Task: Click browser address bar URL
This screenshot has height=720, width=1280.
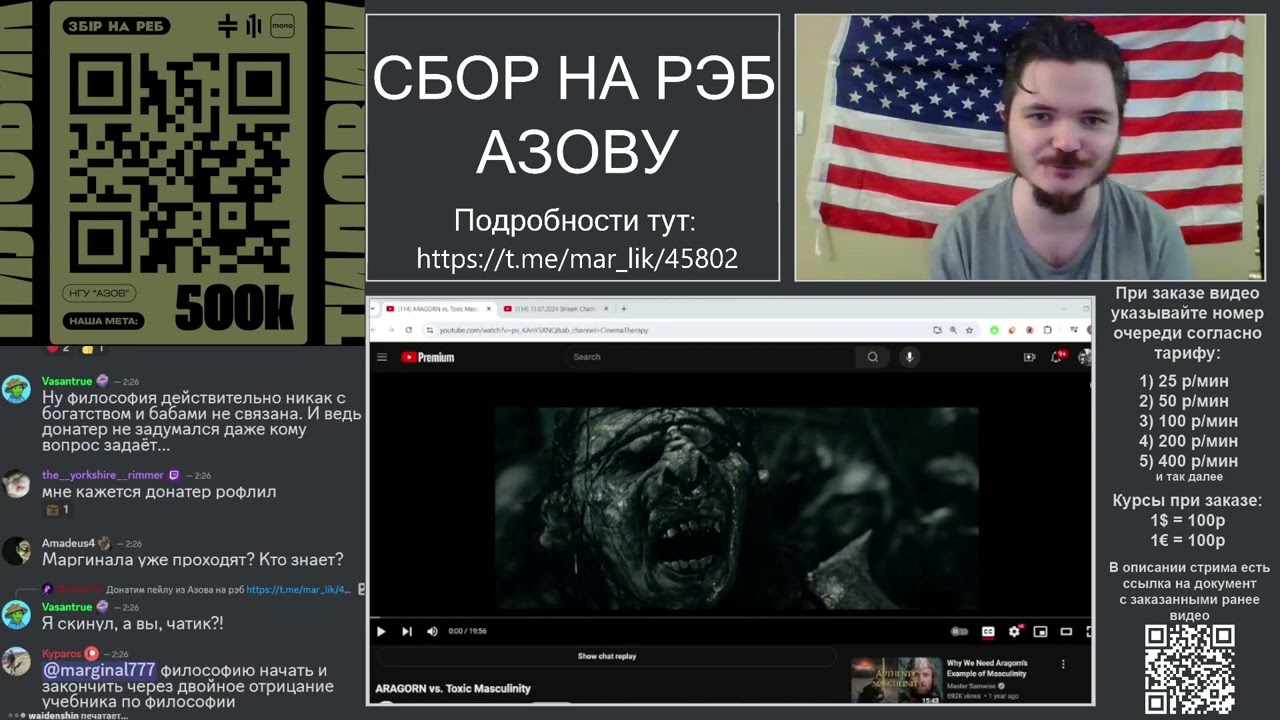Action: [x=544, y=330]
